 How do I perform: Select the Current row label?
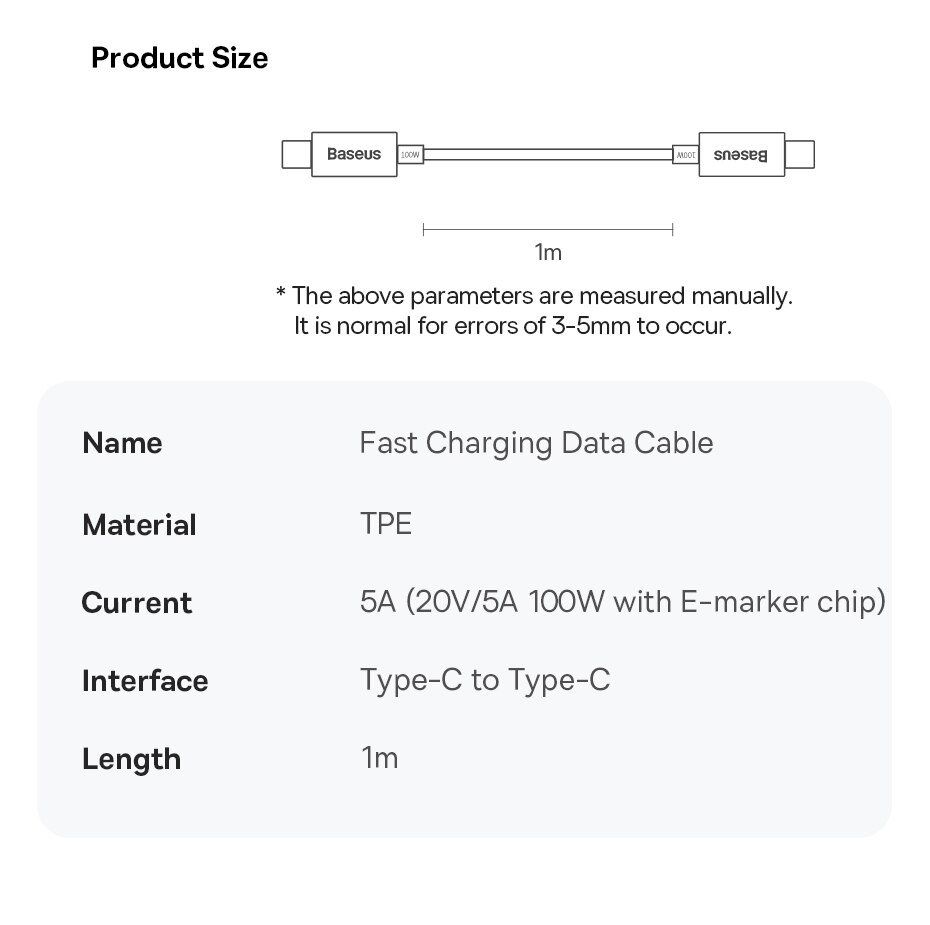[x=136, y=603]
